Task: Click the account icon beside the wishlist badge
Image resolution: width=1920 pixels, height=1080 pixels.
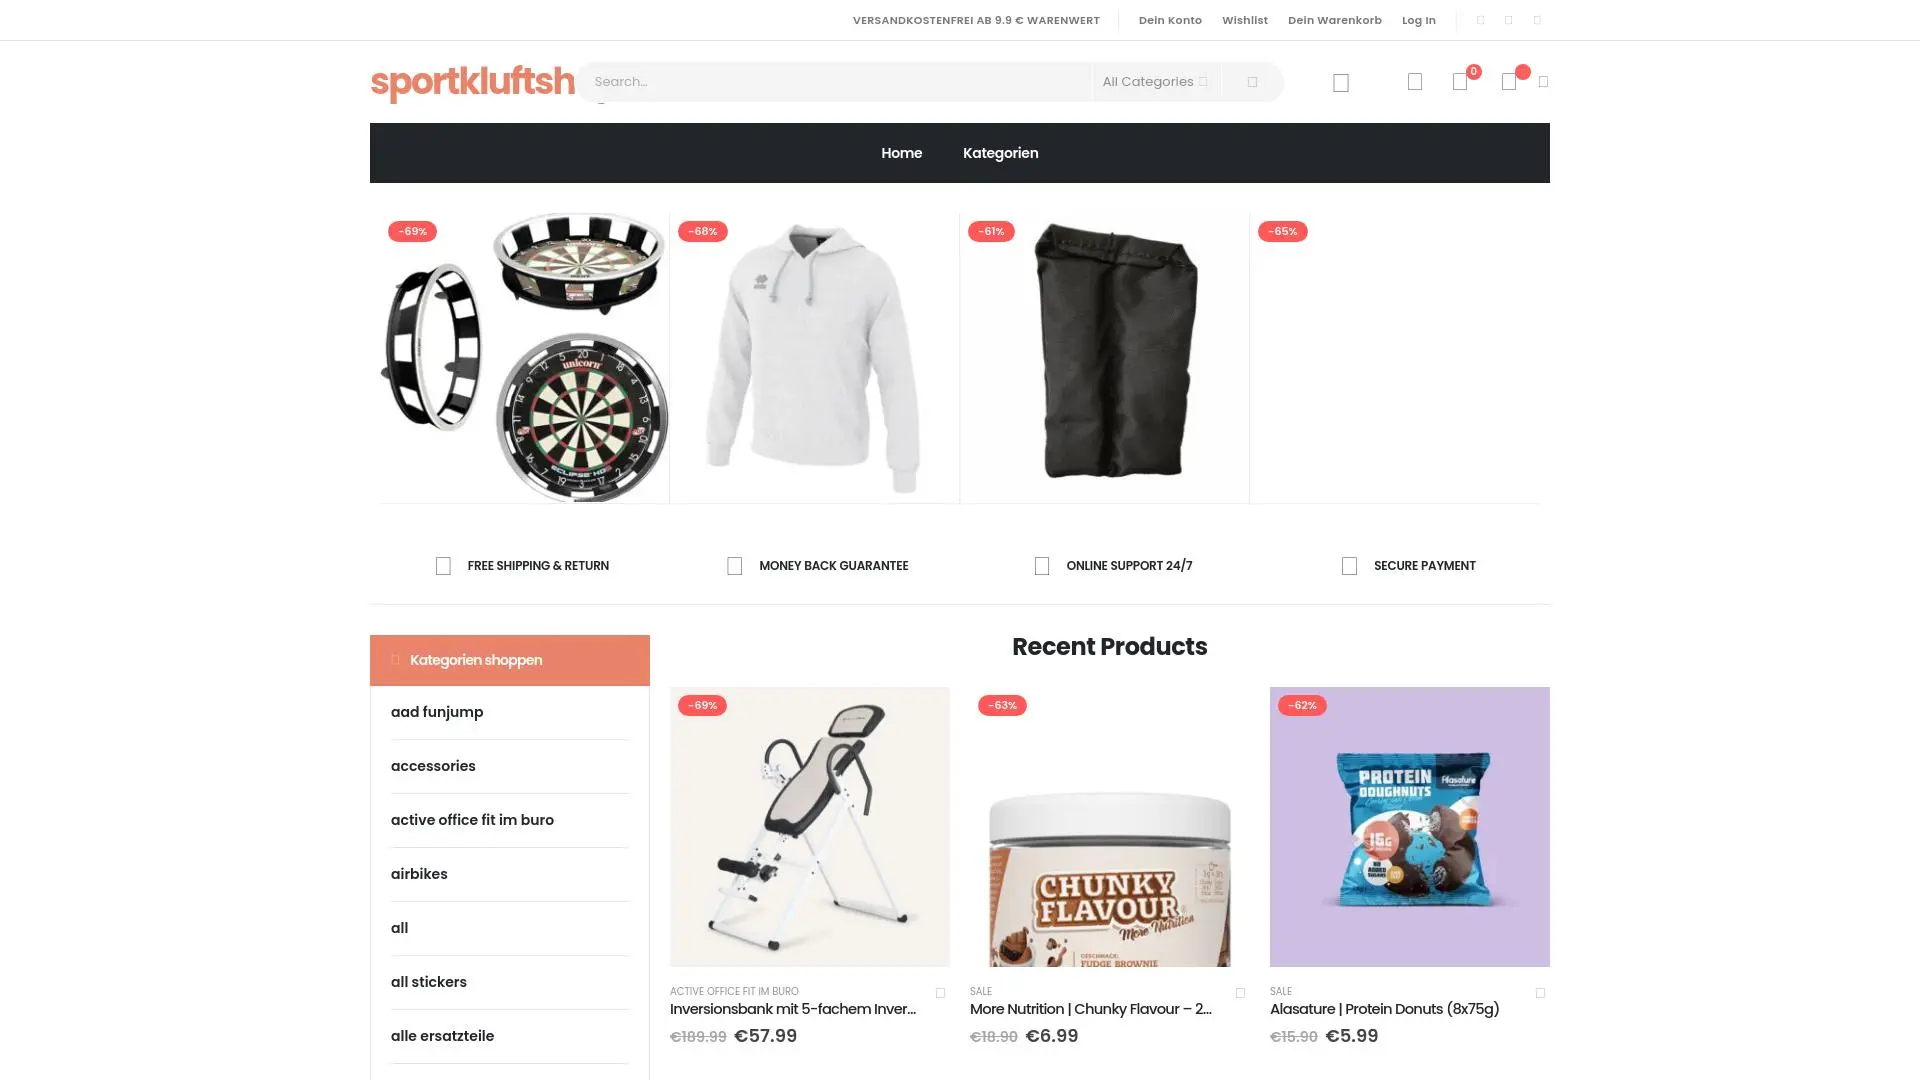Action: pos(1415,82)
